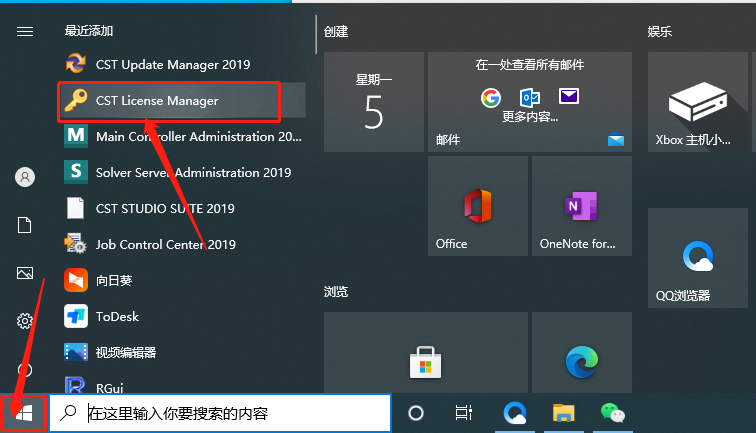Open Main Controller Administration entry
The height and width of the screenshot is (433, 756).
pyautogui.click(x=181, y=136)
